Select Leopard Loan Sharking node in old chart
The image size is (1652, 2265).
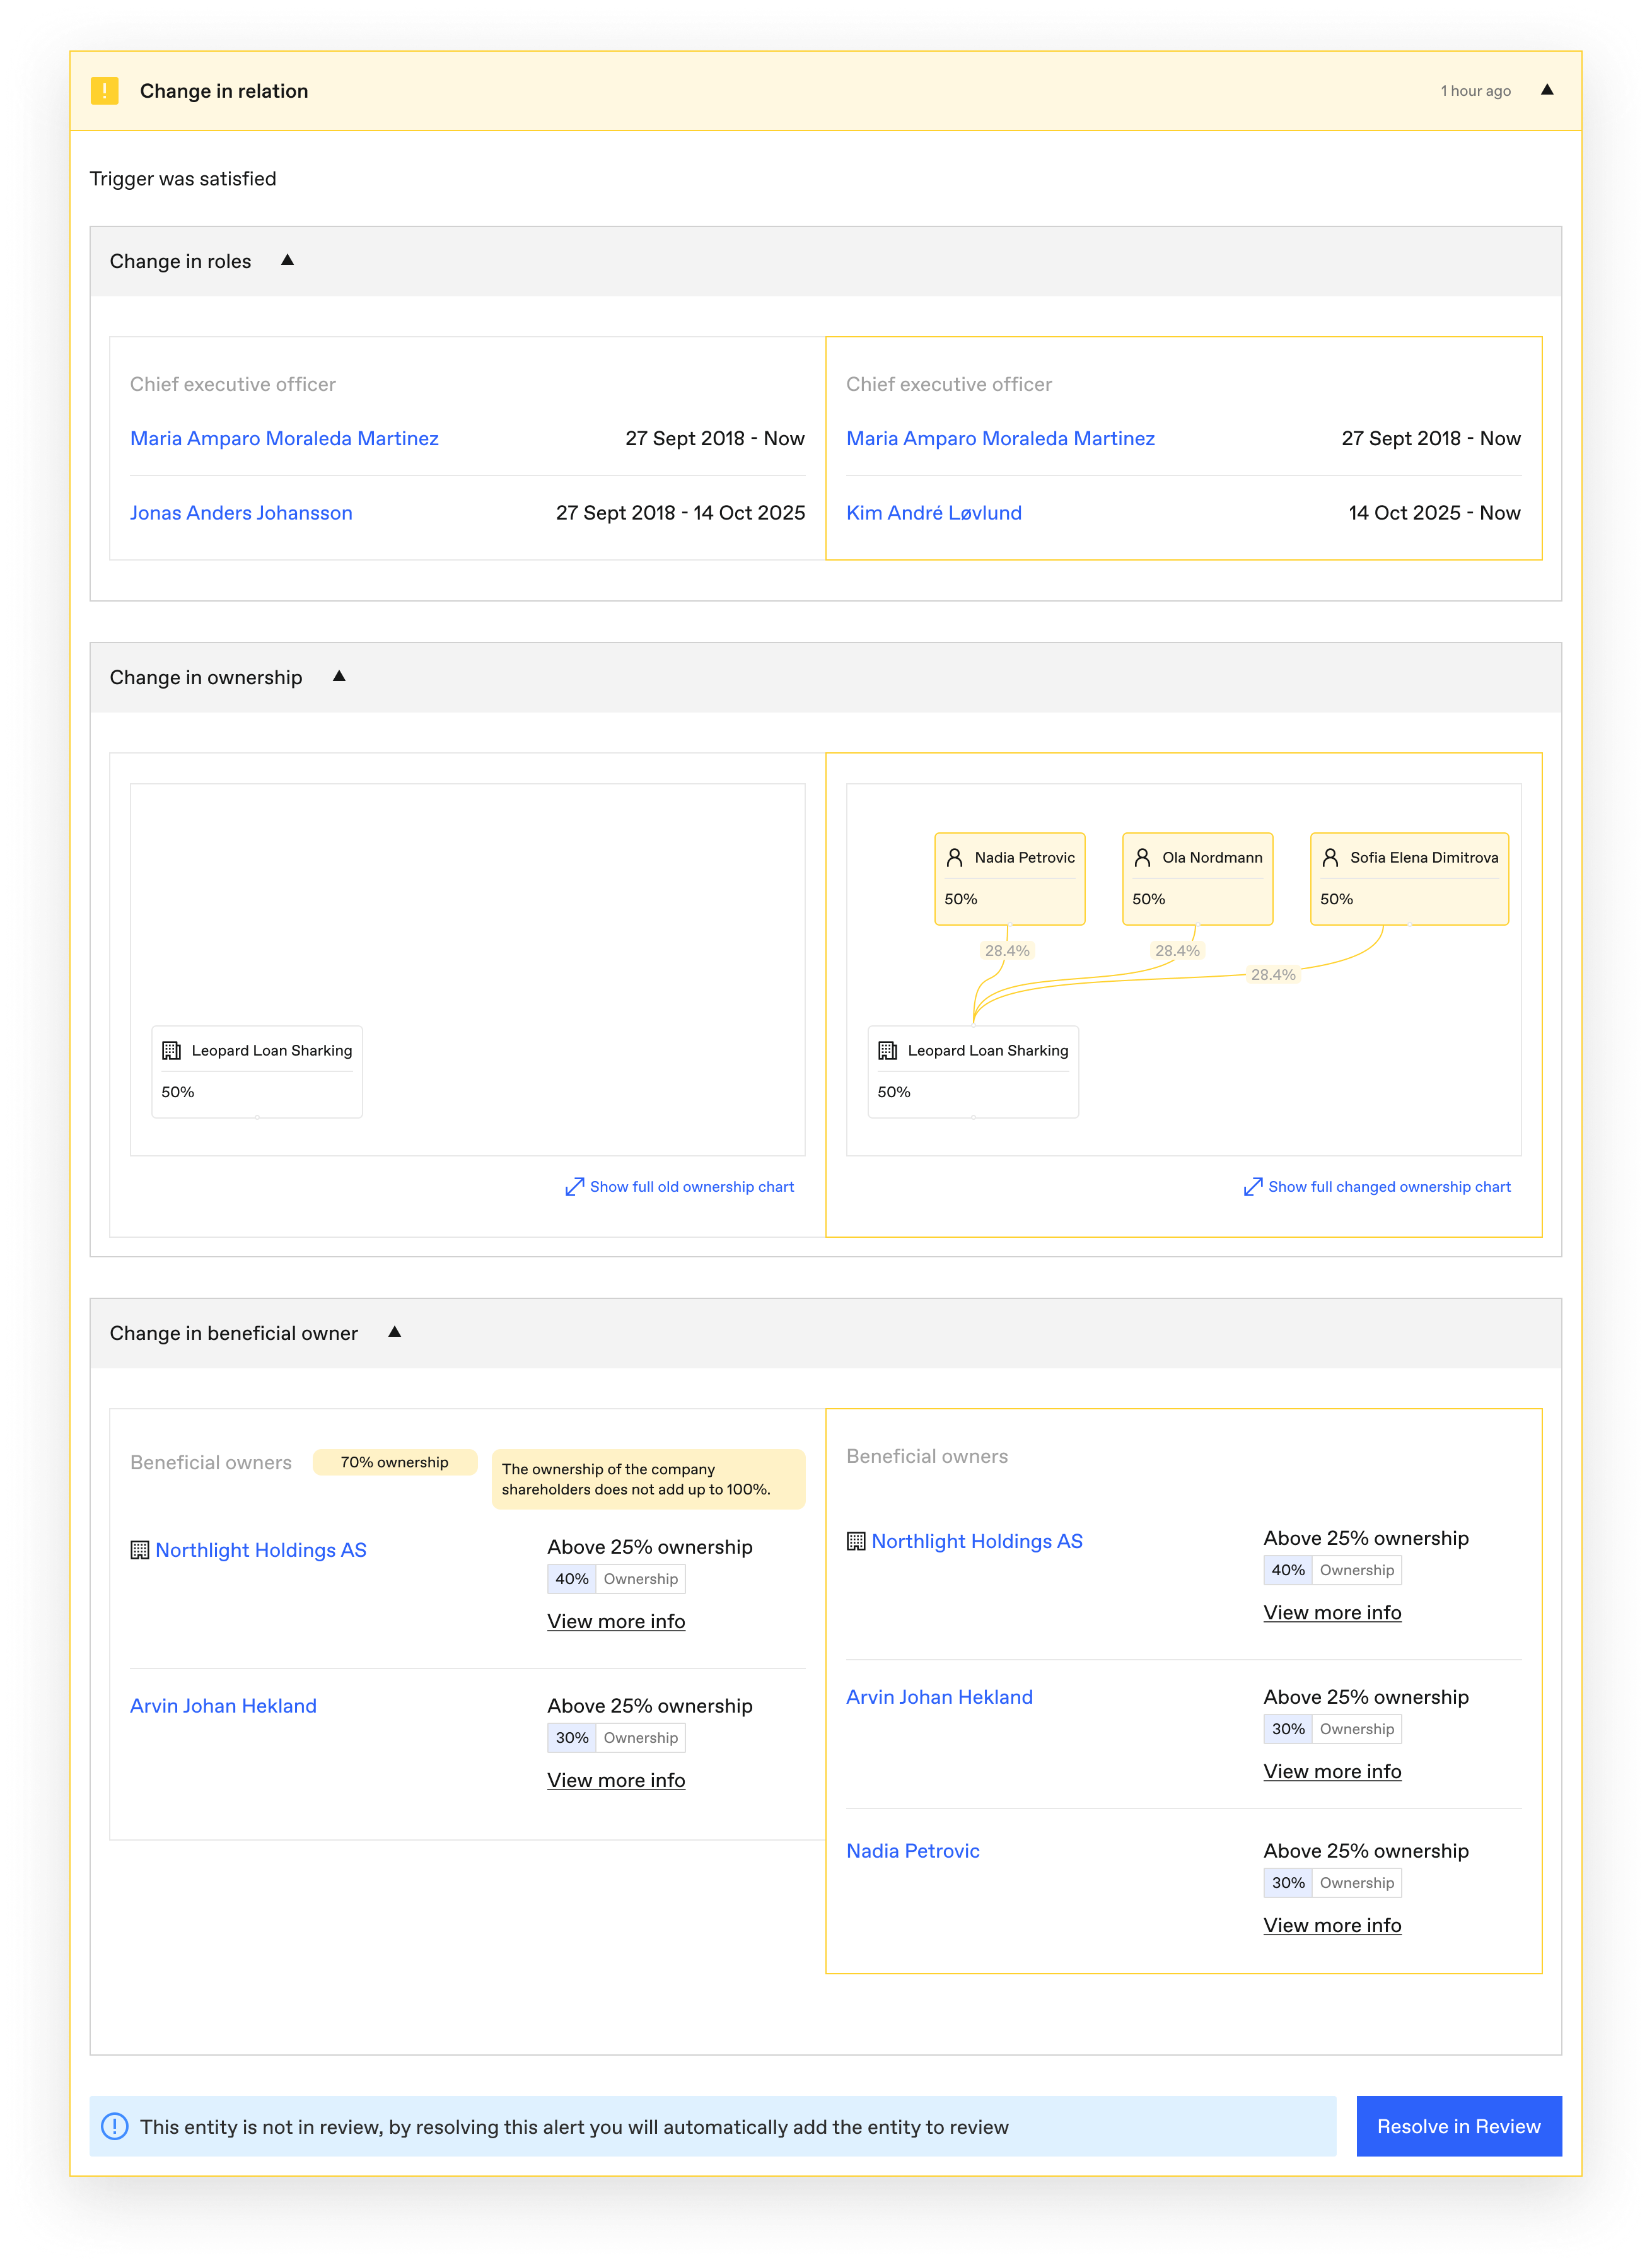257,1072
